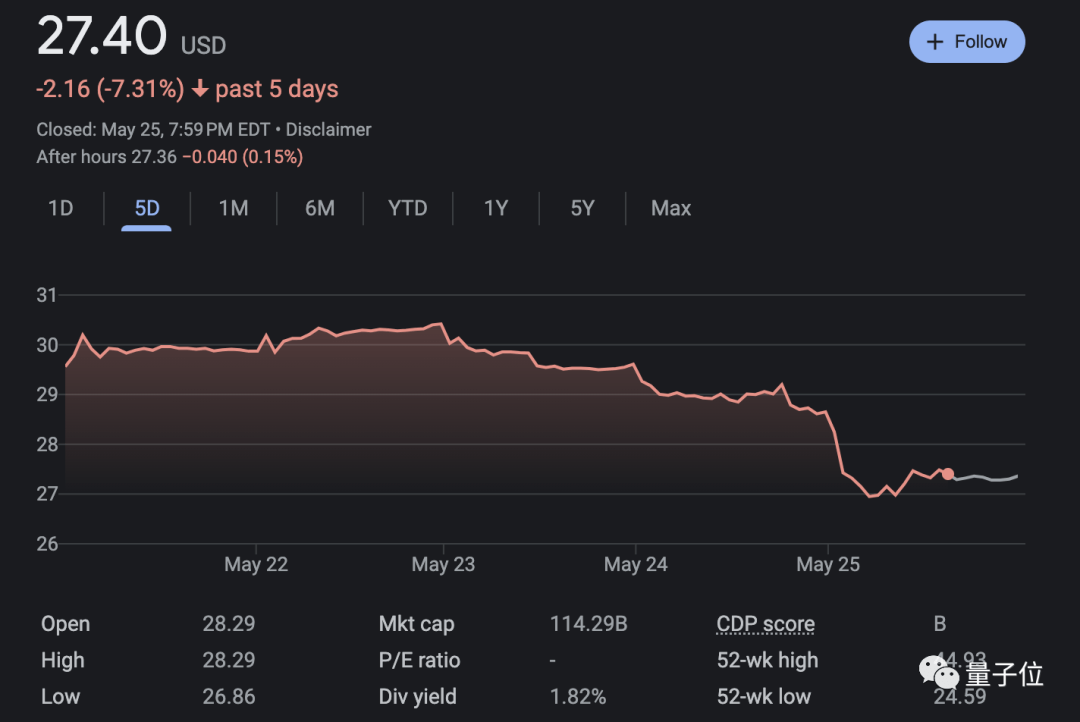This screenshot has height=722, width=1080.
Task: Click the plus icon in Follow button
Action: tap(935, 42)
